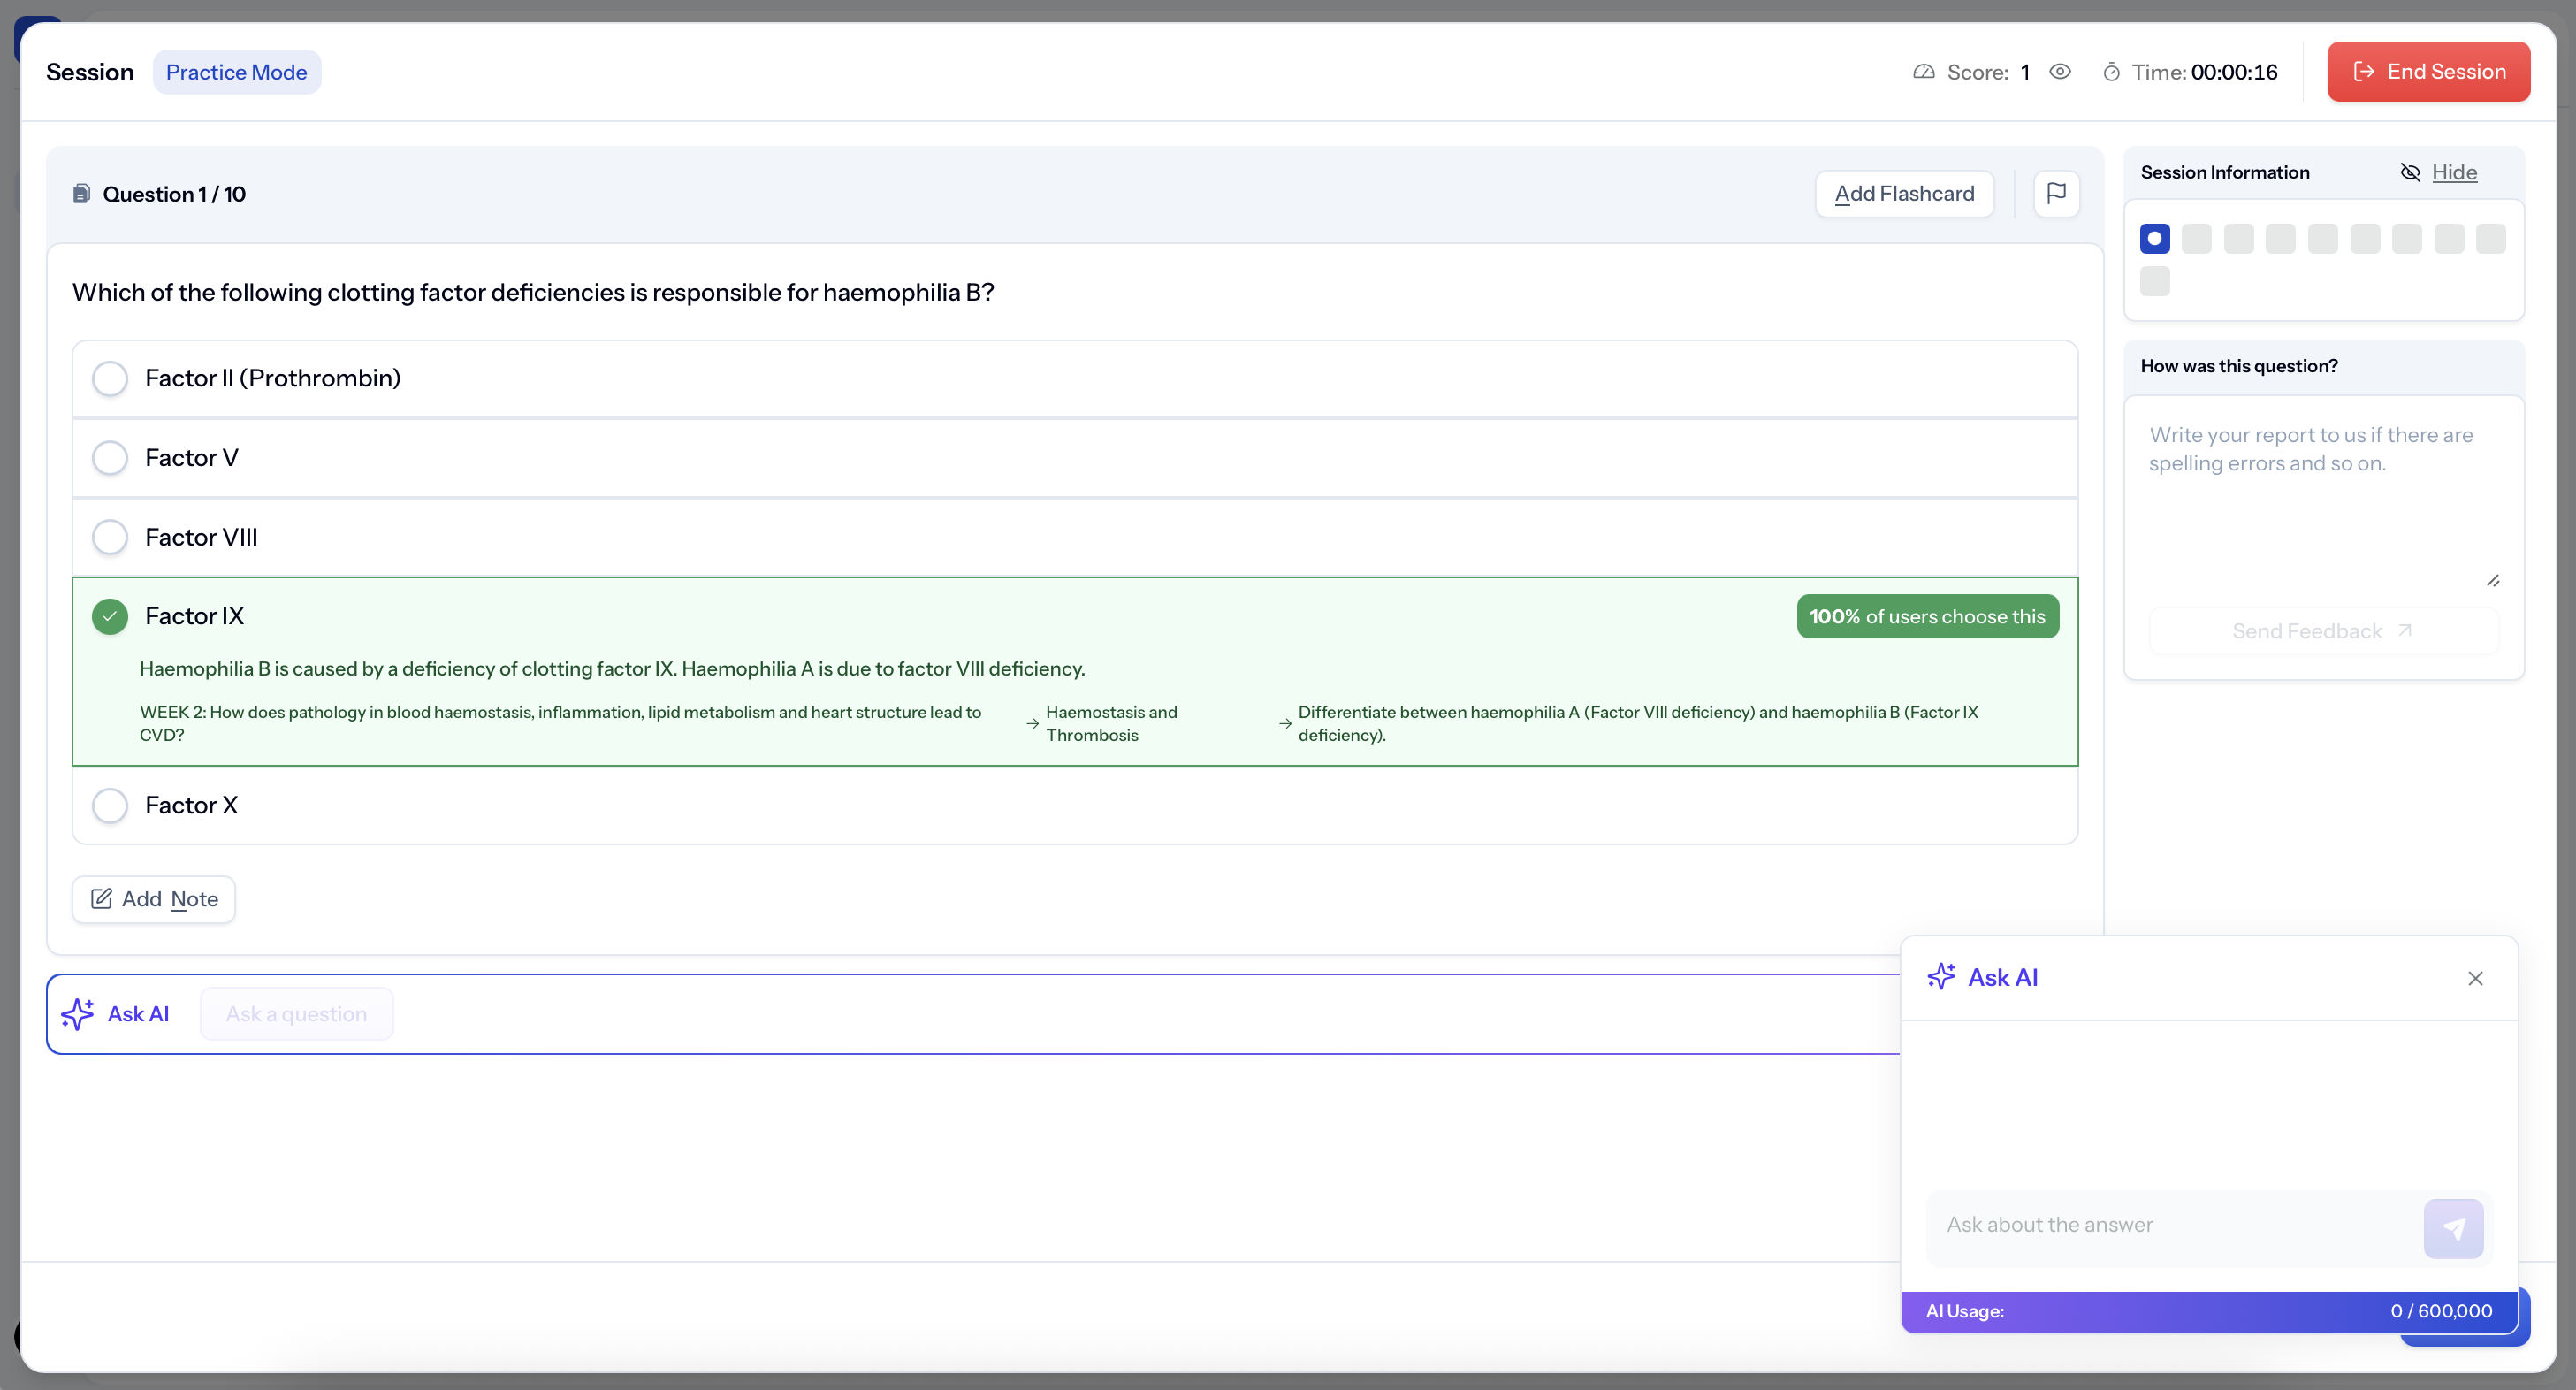Close the Ask AI popup panel
Viewport: 2576px width, 1390px height.
coord(2474,978)
